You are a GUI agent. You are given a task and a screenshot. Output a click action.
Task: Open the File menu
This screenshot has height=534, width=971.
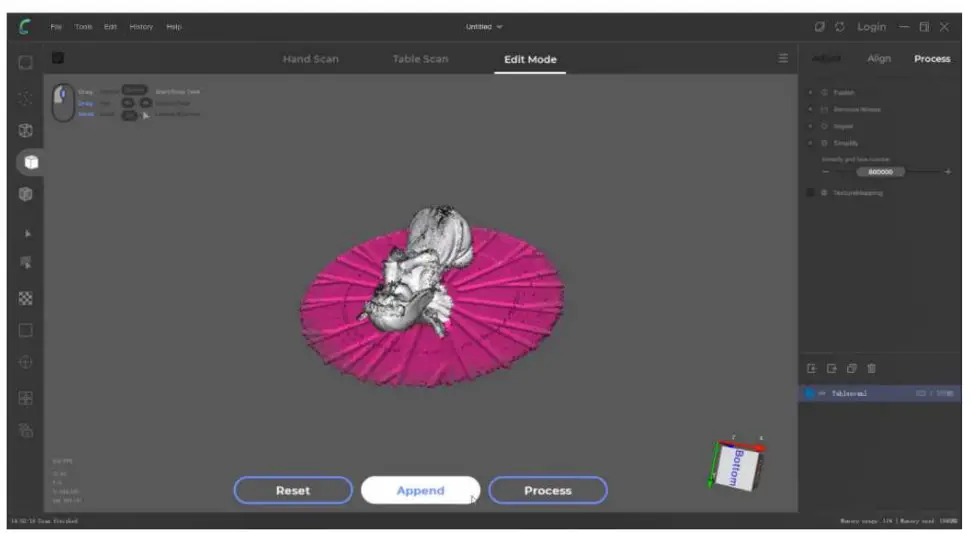[x=56, y=27]
